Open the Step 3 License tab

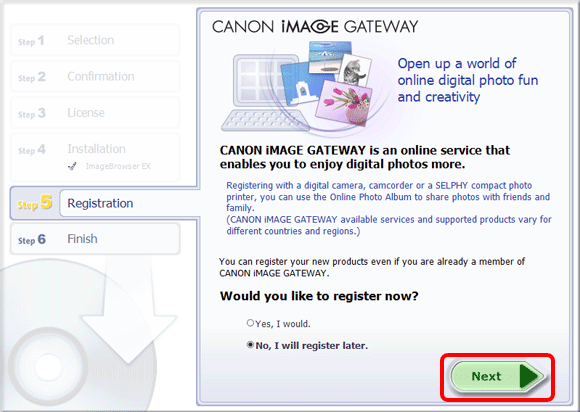(x=95, y=113)
